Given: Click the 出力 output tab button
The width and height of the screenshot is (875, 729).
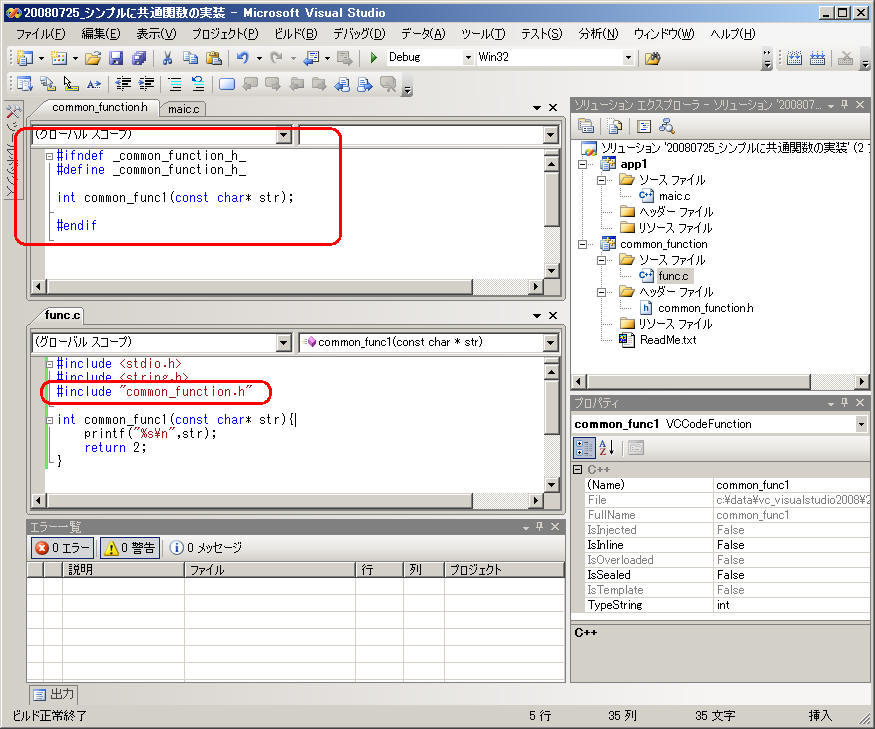Looking at the screenshot, I should 54,694.
